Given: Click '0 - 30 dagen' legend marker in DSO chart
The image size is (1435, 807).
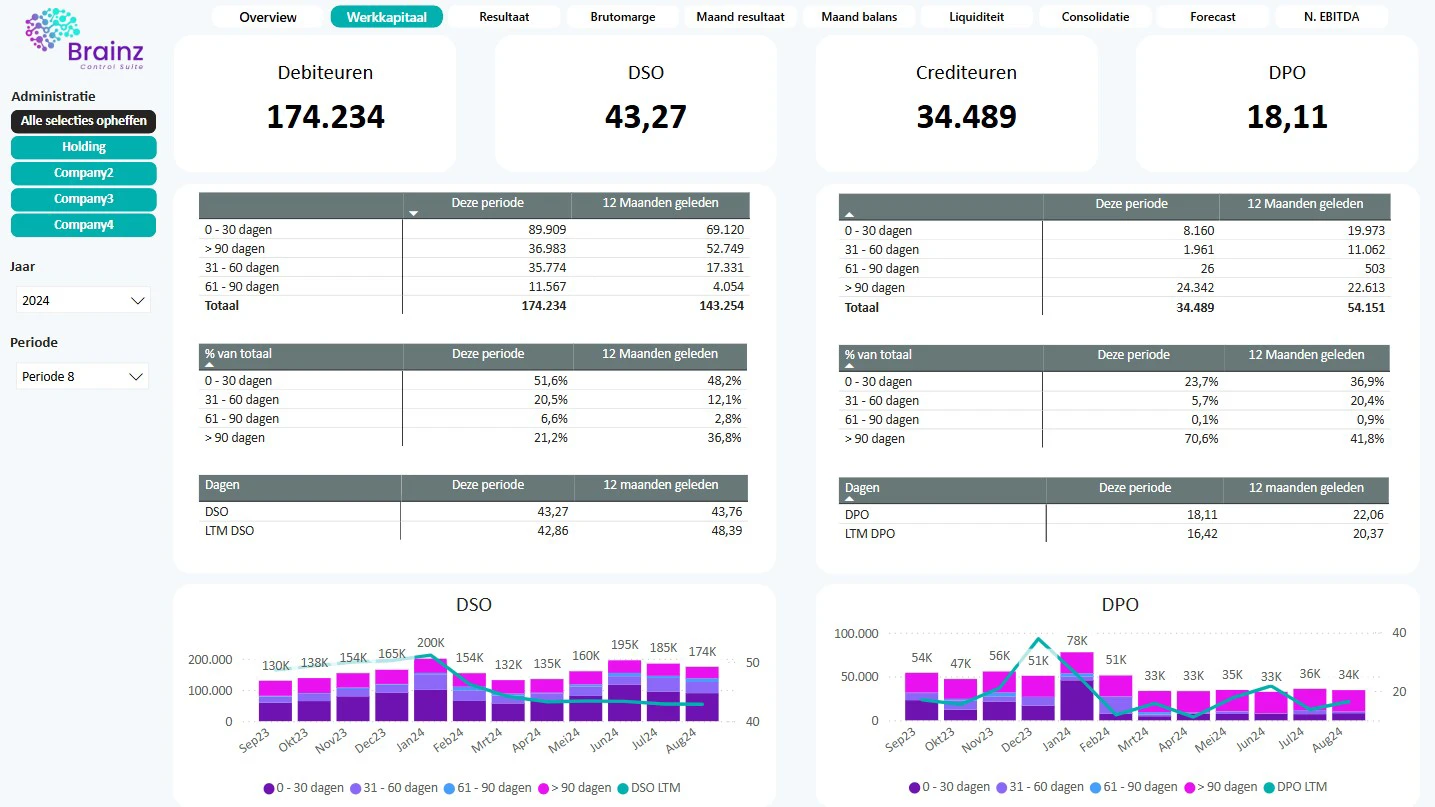Looking at the screenshot, I should [269, 788].
